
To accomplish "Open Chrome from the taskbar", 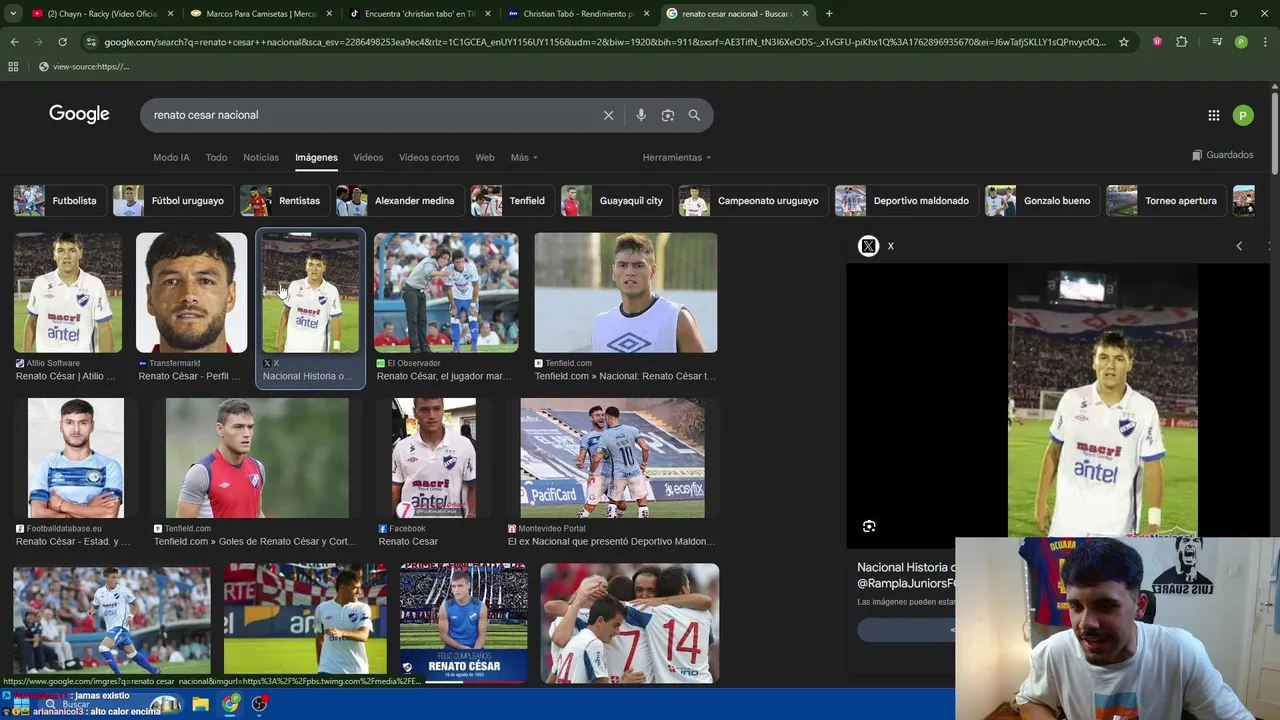I will tap(231, 704).
